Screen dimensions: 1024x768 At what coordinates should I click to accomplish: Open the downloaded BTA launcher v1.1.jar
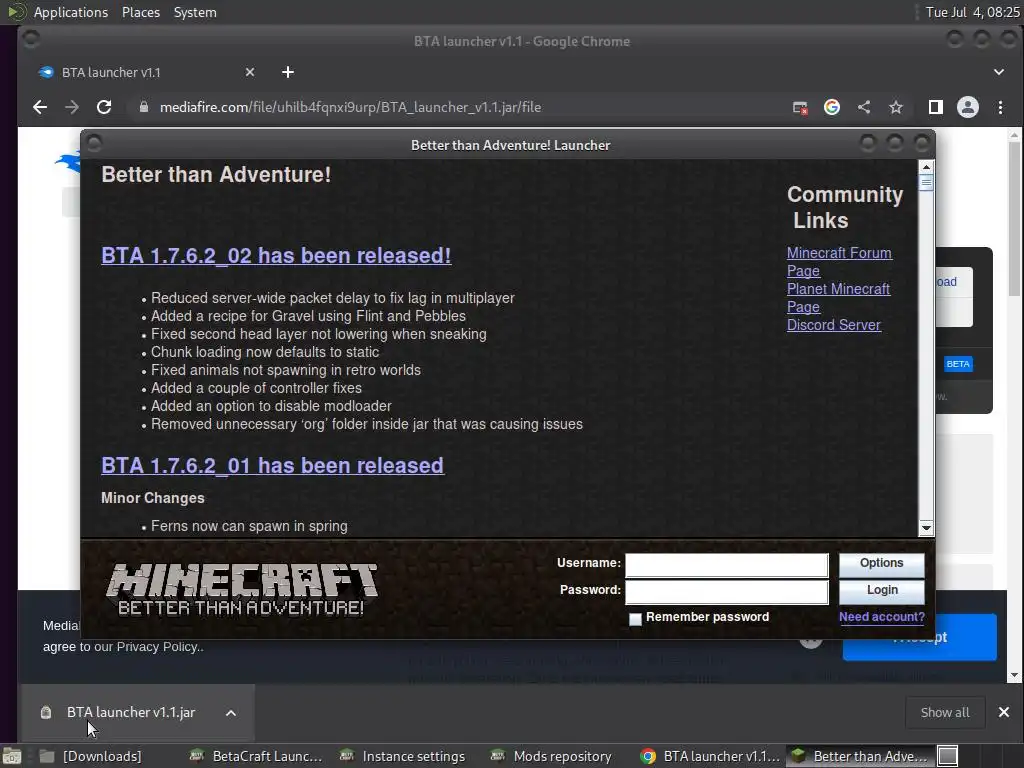tap(131, 712)
